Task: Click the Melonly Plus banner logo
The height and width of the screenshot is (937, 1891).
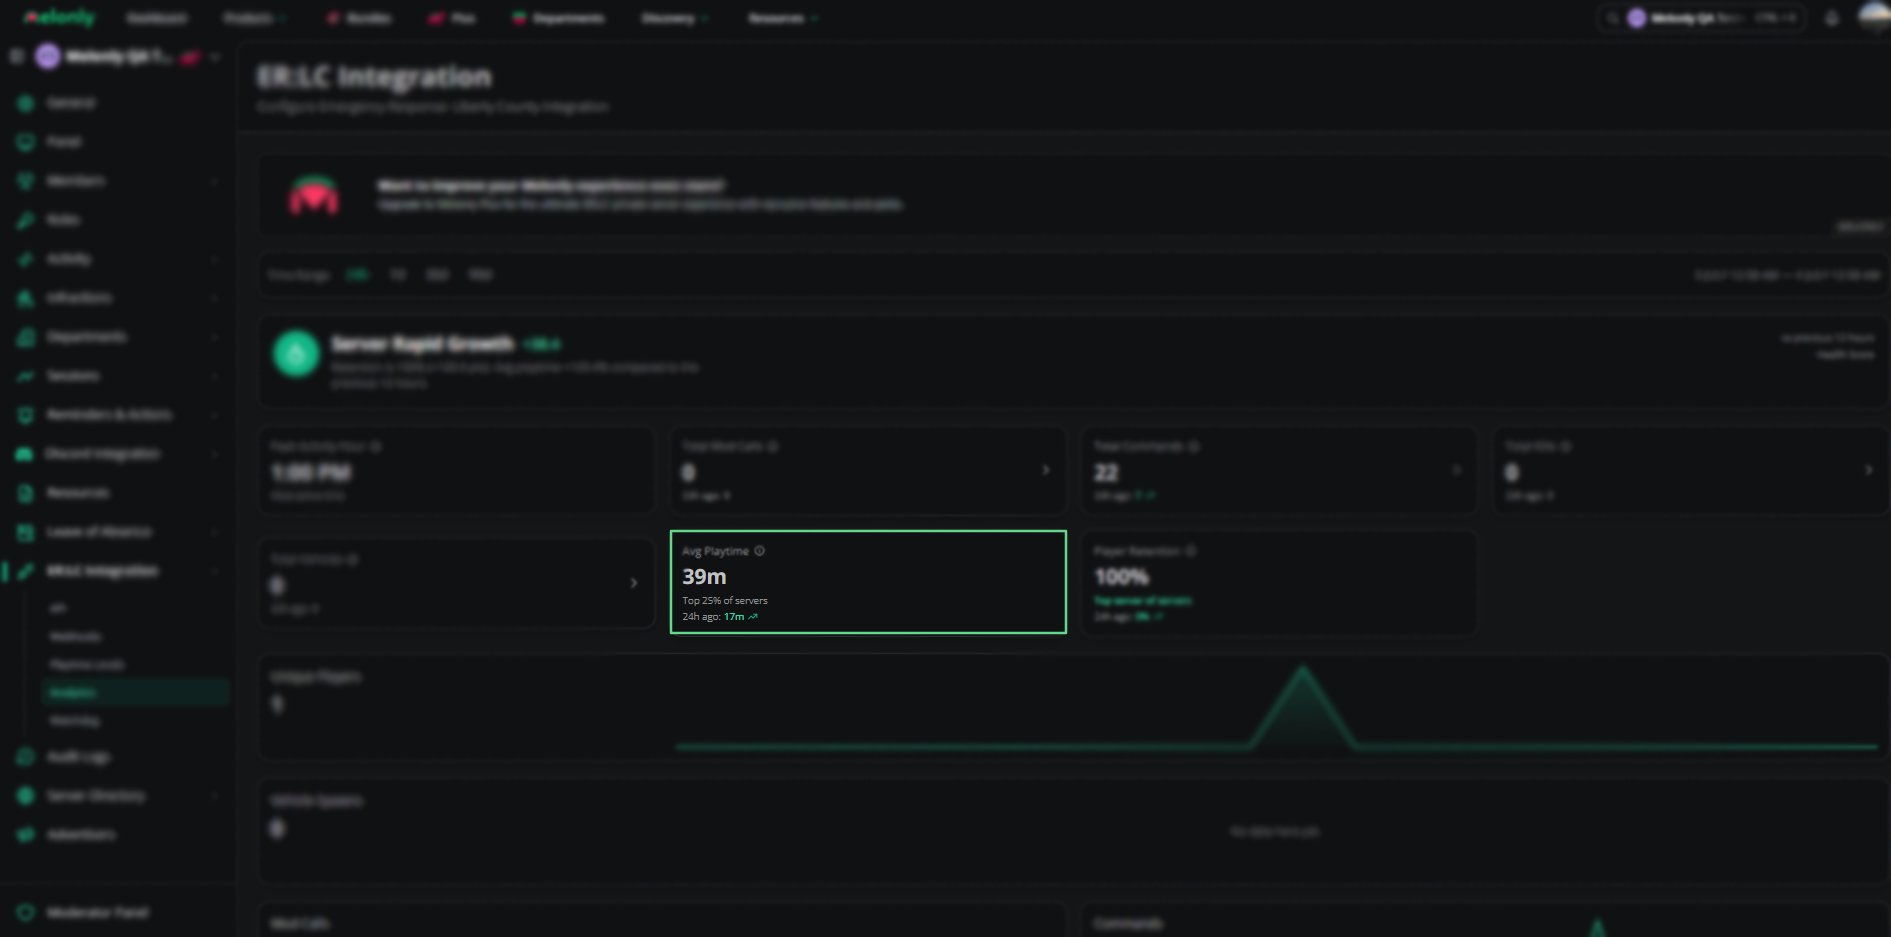Action: click(314, 195)
